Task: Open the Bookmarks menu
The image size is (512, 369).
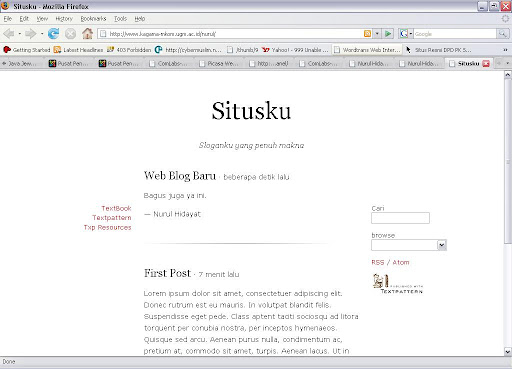Action: click(x=93, y=19)
